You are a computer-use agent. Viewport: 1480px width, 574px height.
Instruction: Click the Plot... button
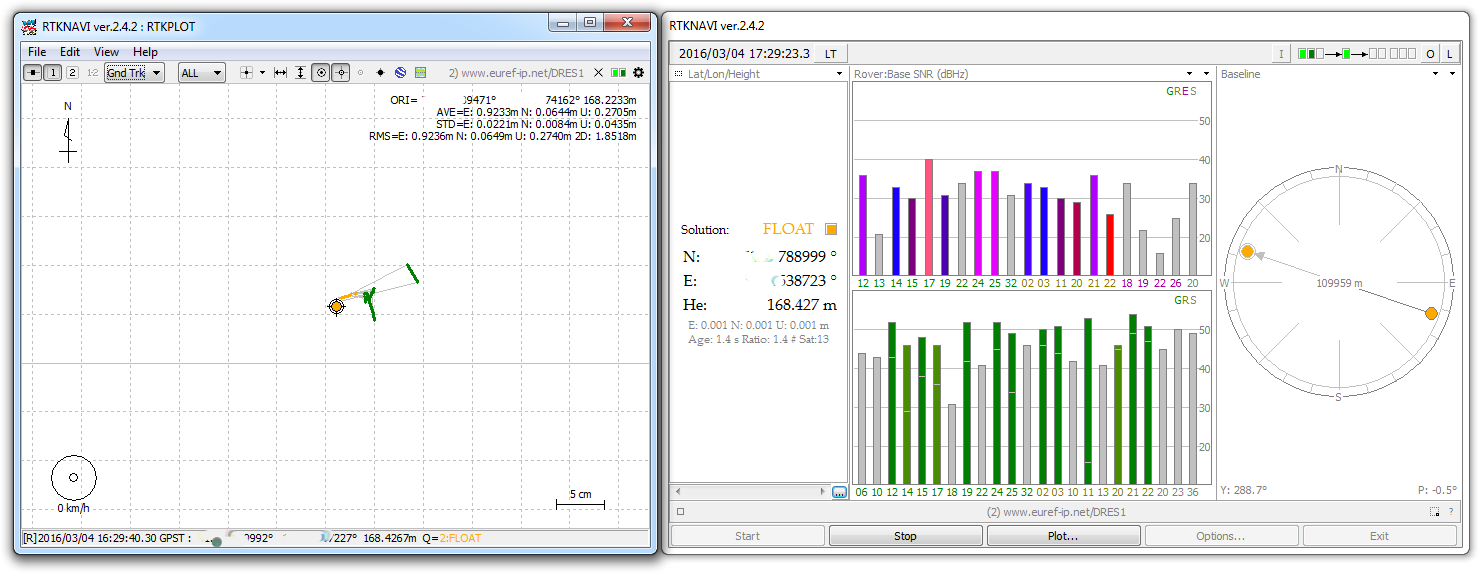(1063, 536)
